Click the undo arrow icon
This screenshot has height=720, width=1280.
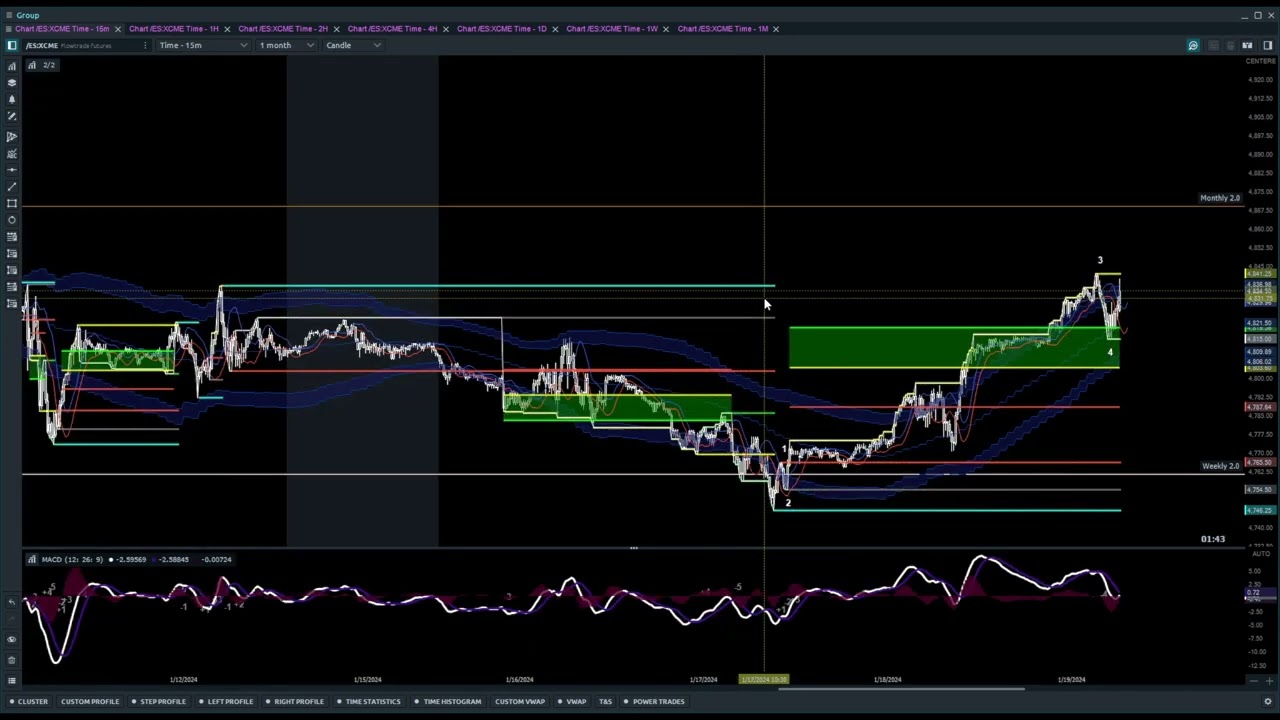pyautogui.click(x=12, y=603)
